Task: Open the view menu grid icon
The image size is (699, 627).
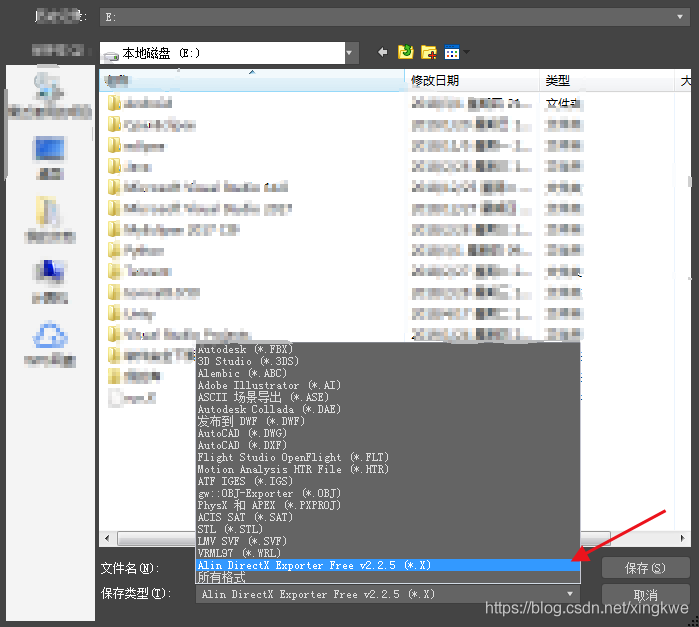Action: tap(452, 52)
